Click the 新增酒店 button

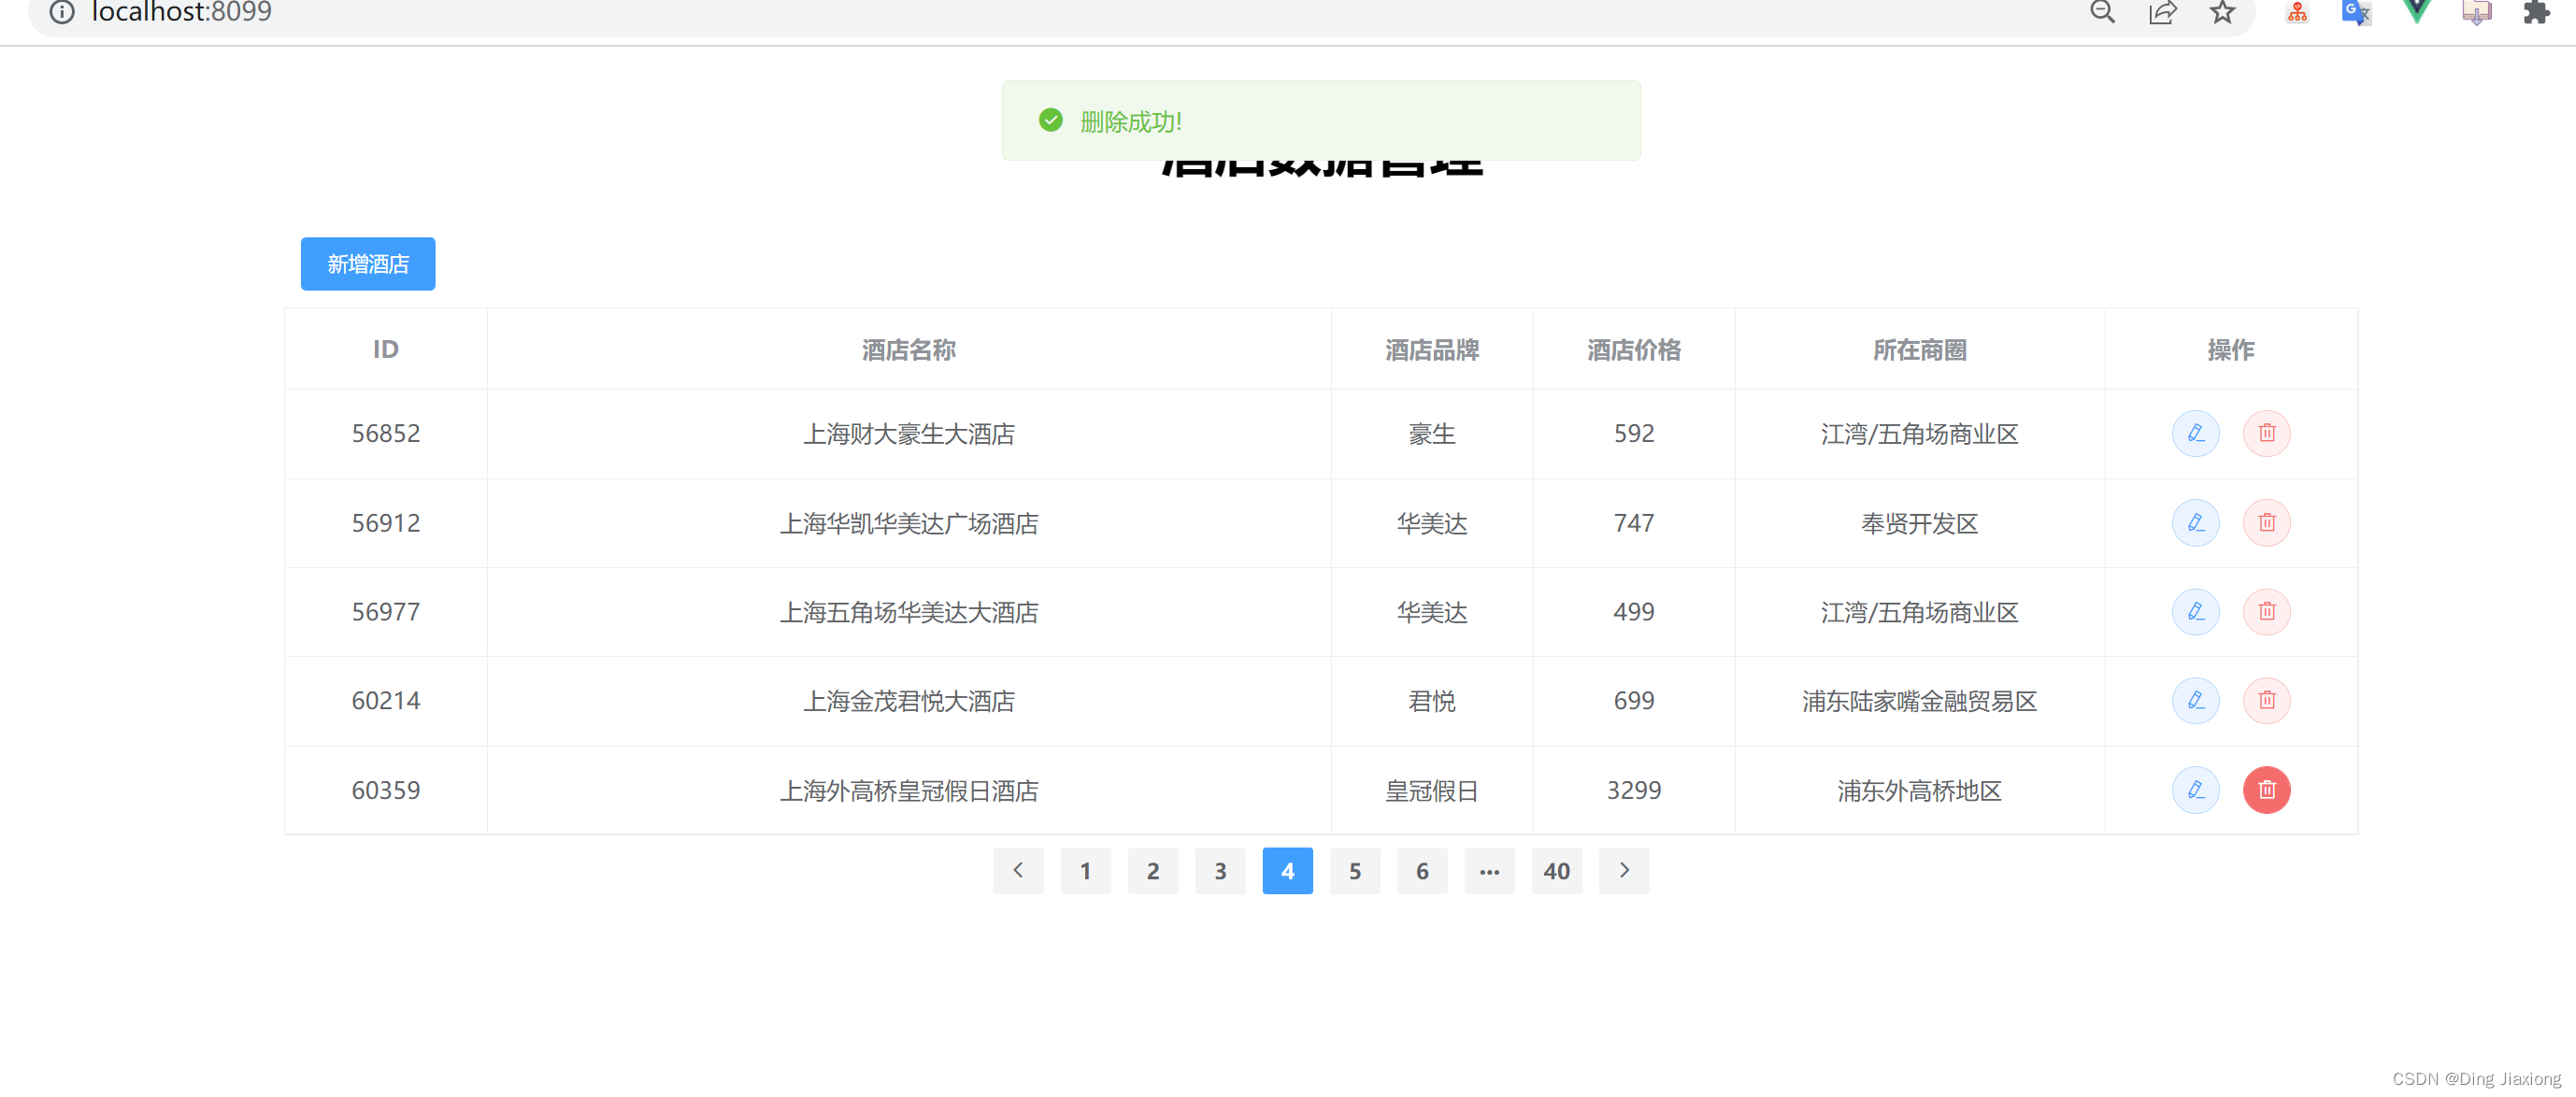tap(368, 264)
